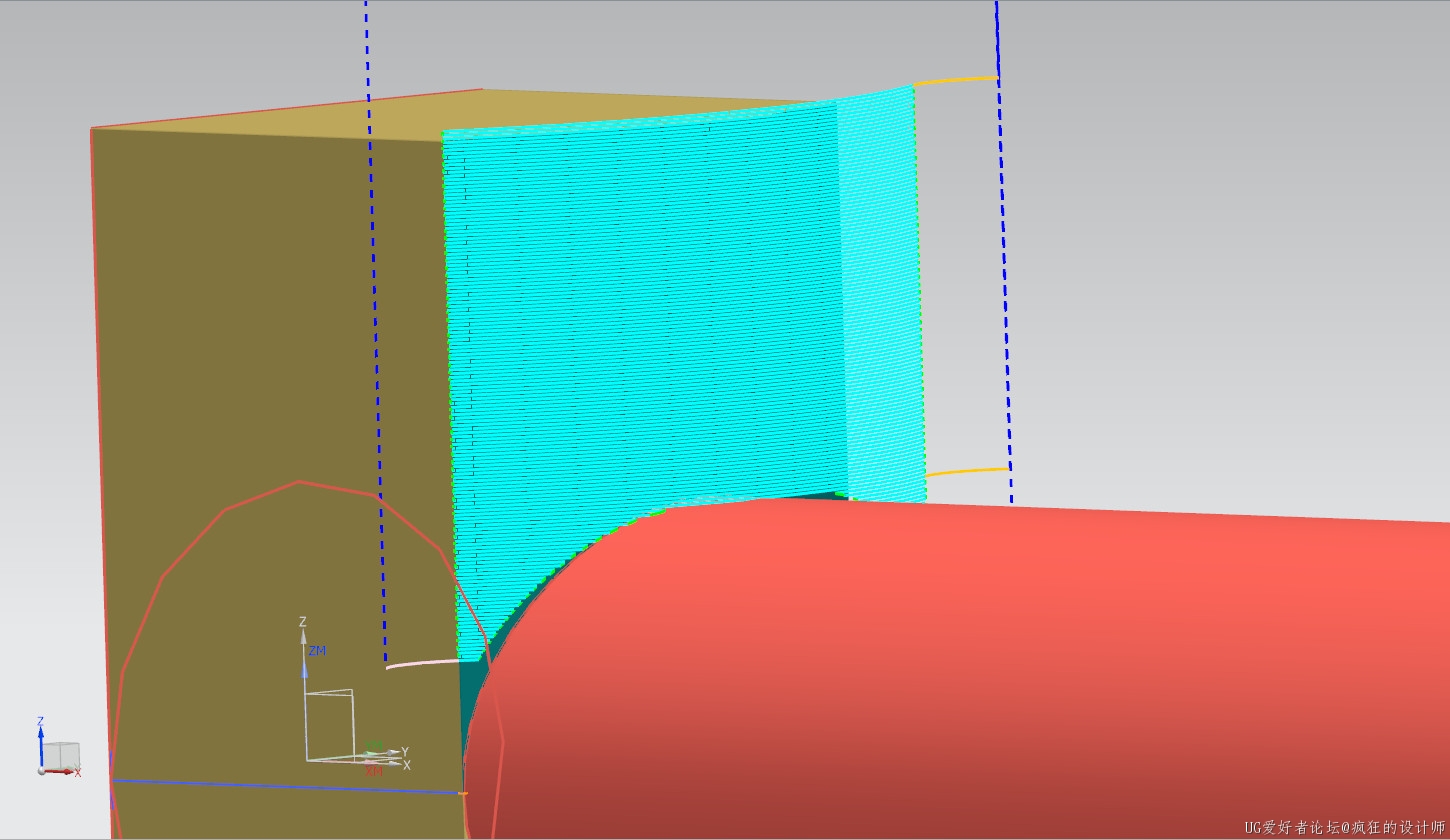
Task: Pick the lower yellow arc move
Action: (967, 471)
